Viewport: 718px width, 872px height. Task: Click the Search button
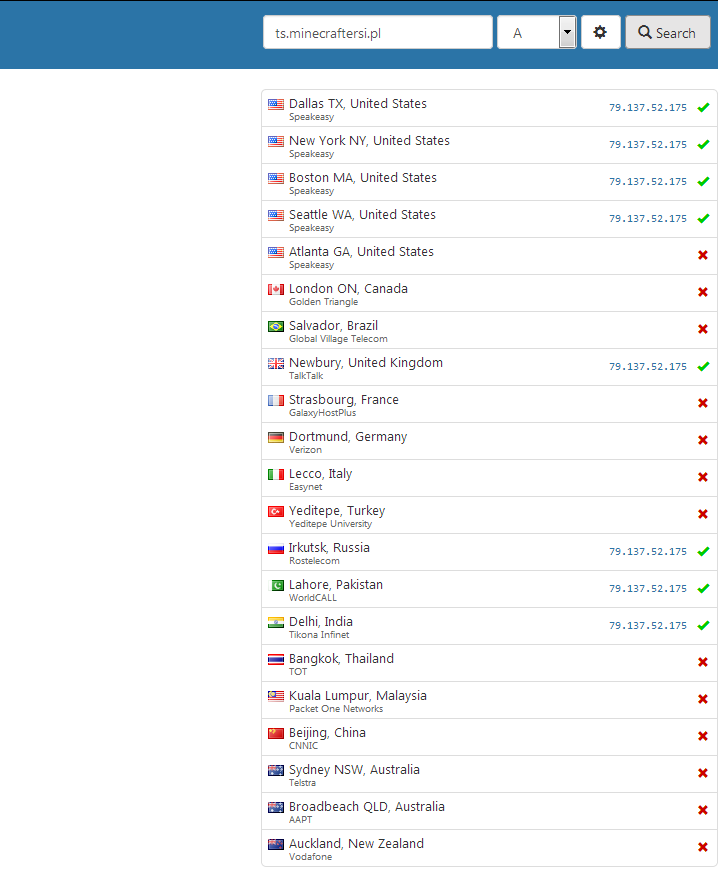[667, 32]
